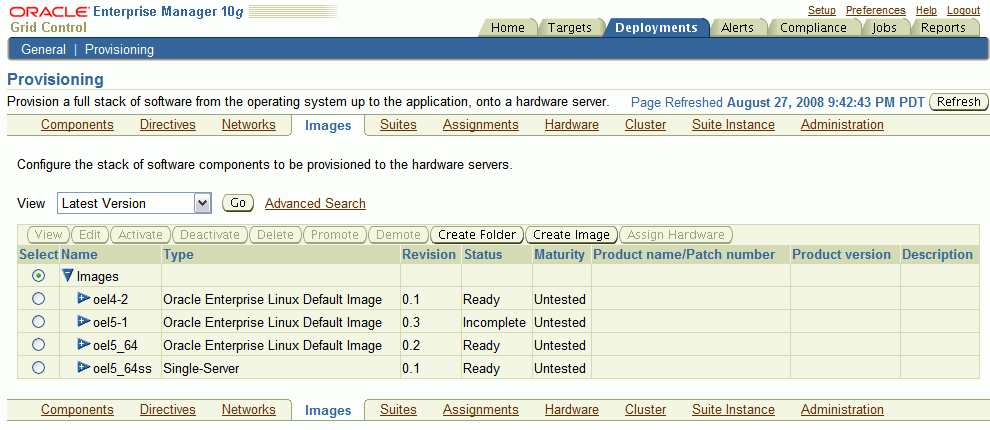The image size is (990, 430).
Task: Click the Assign Hardware button
Action: coord(676,235)
